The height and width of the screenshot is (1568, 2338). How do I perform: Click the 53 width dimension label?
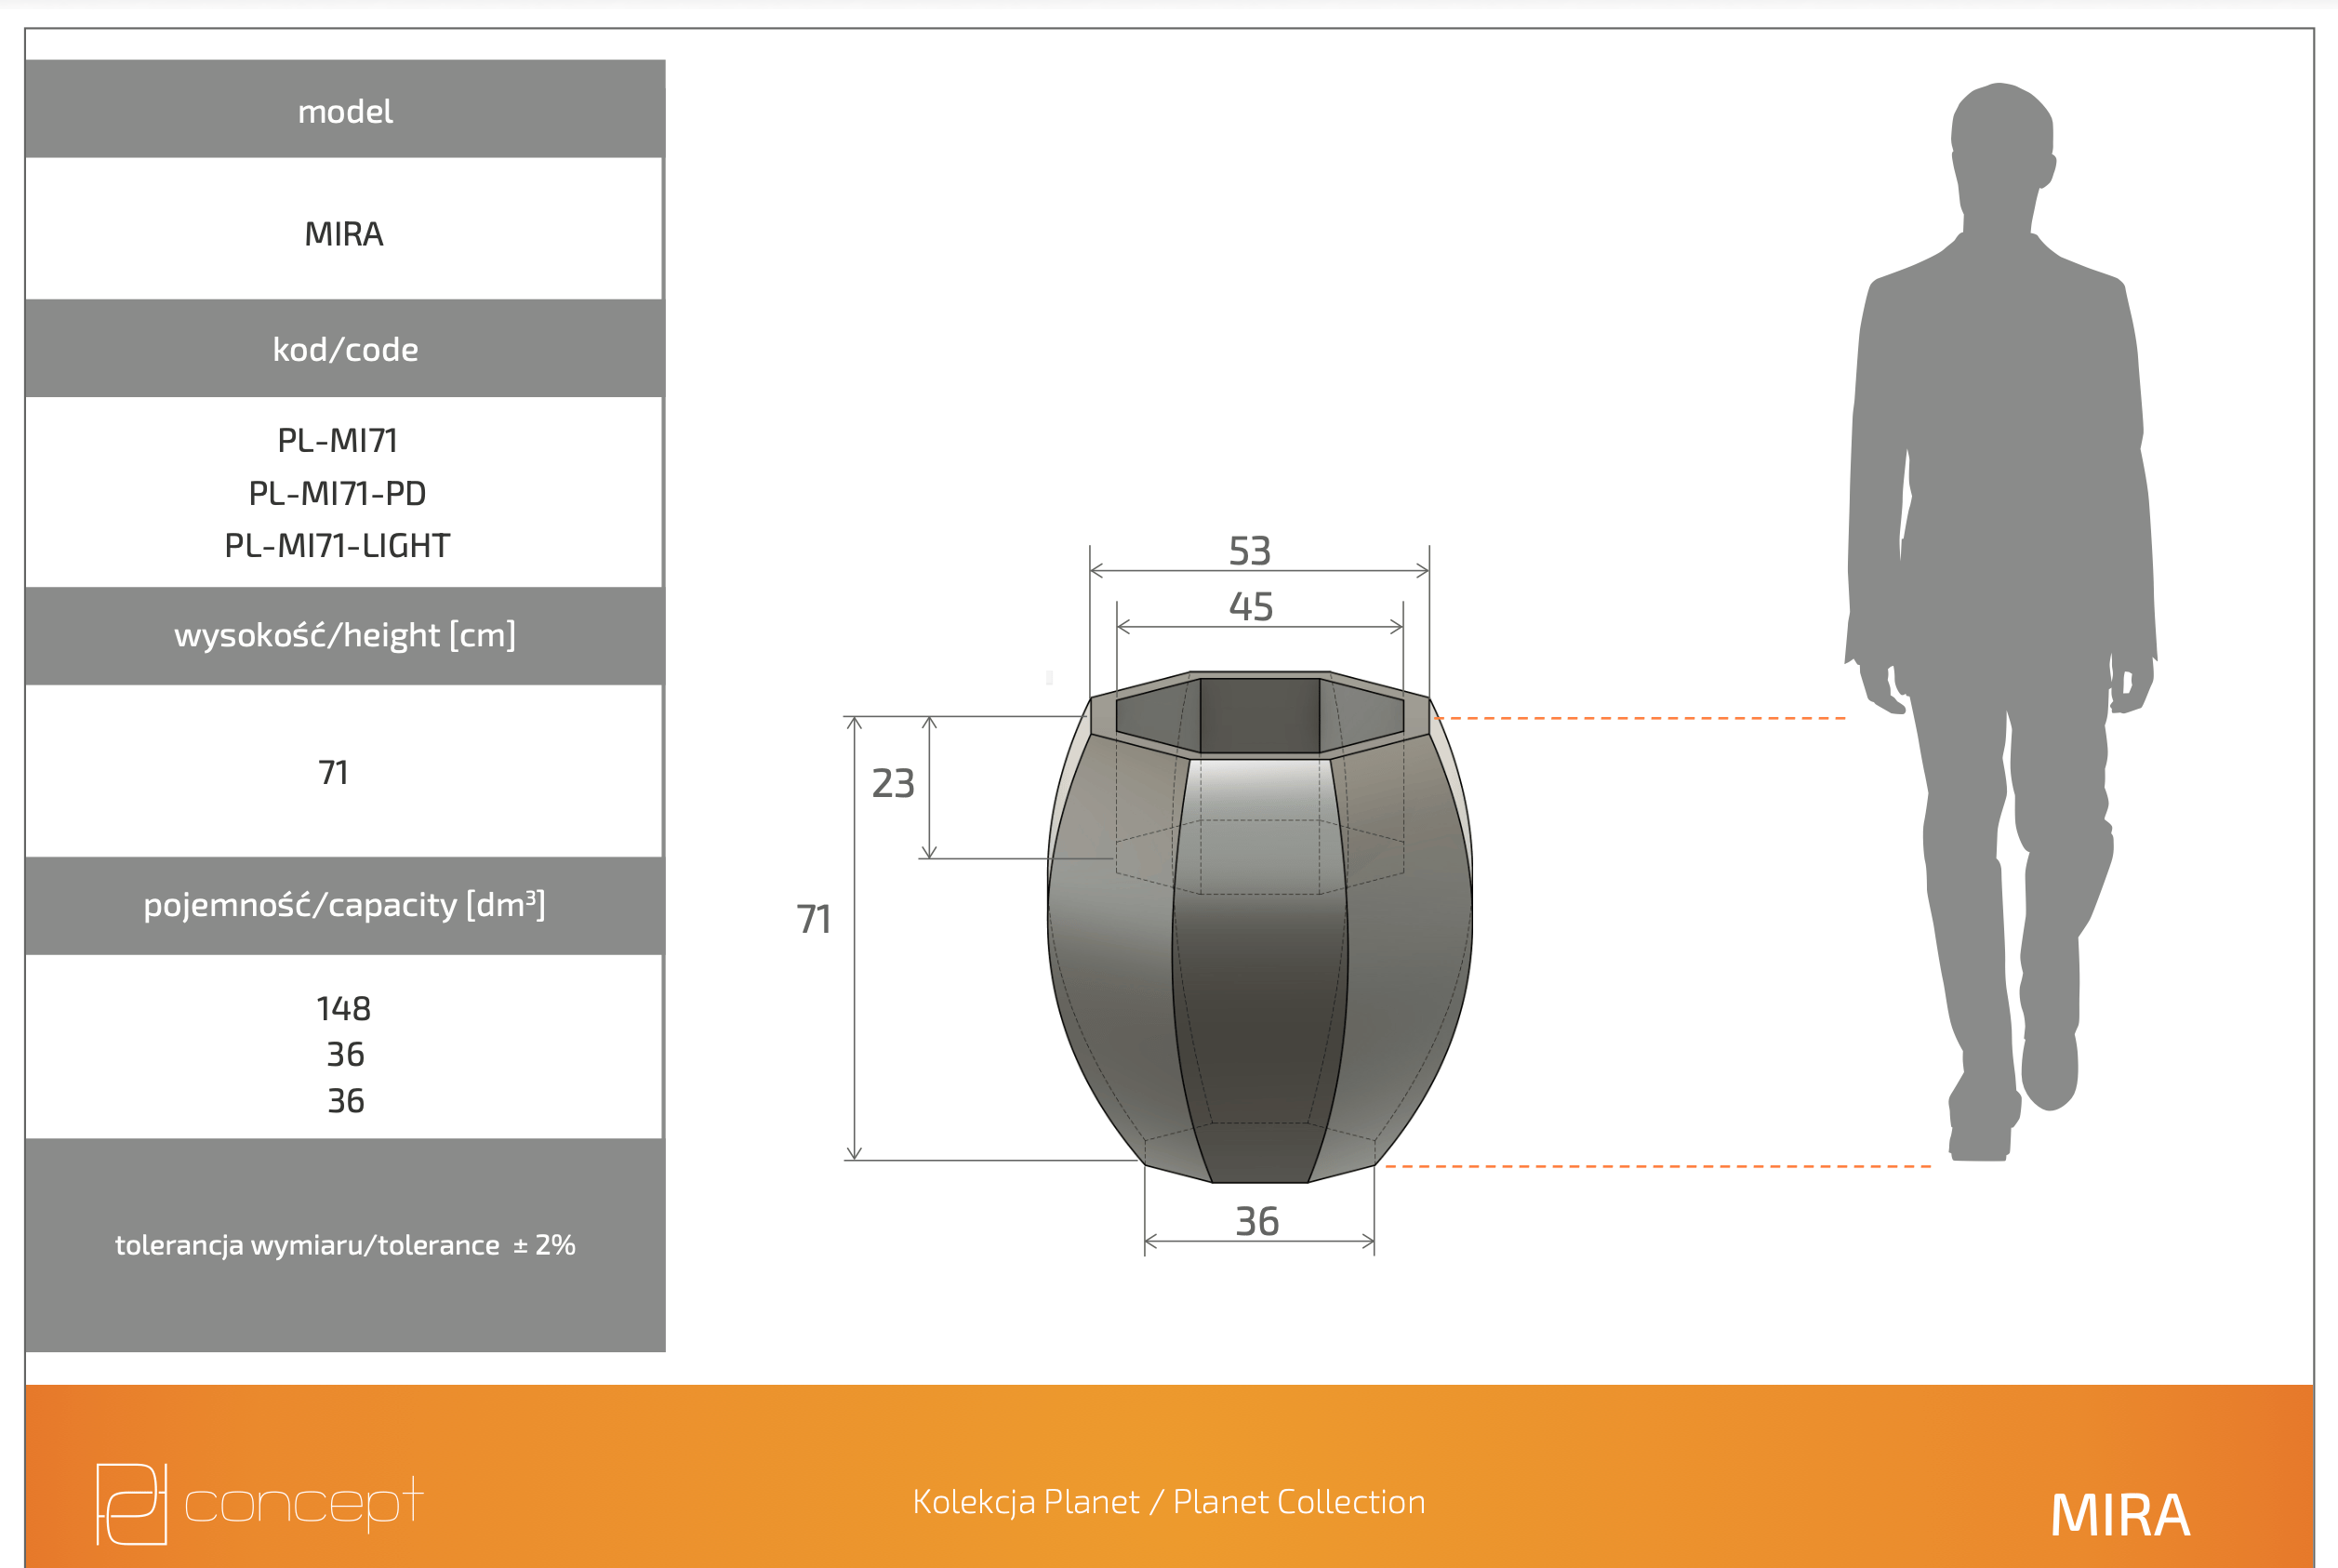(1250, 551)
